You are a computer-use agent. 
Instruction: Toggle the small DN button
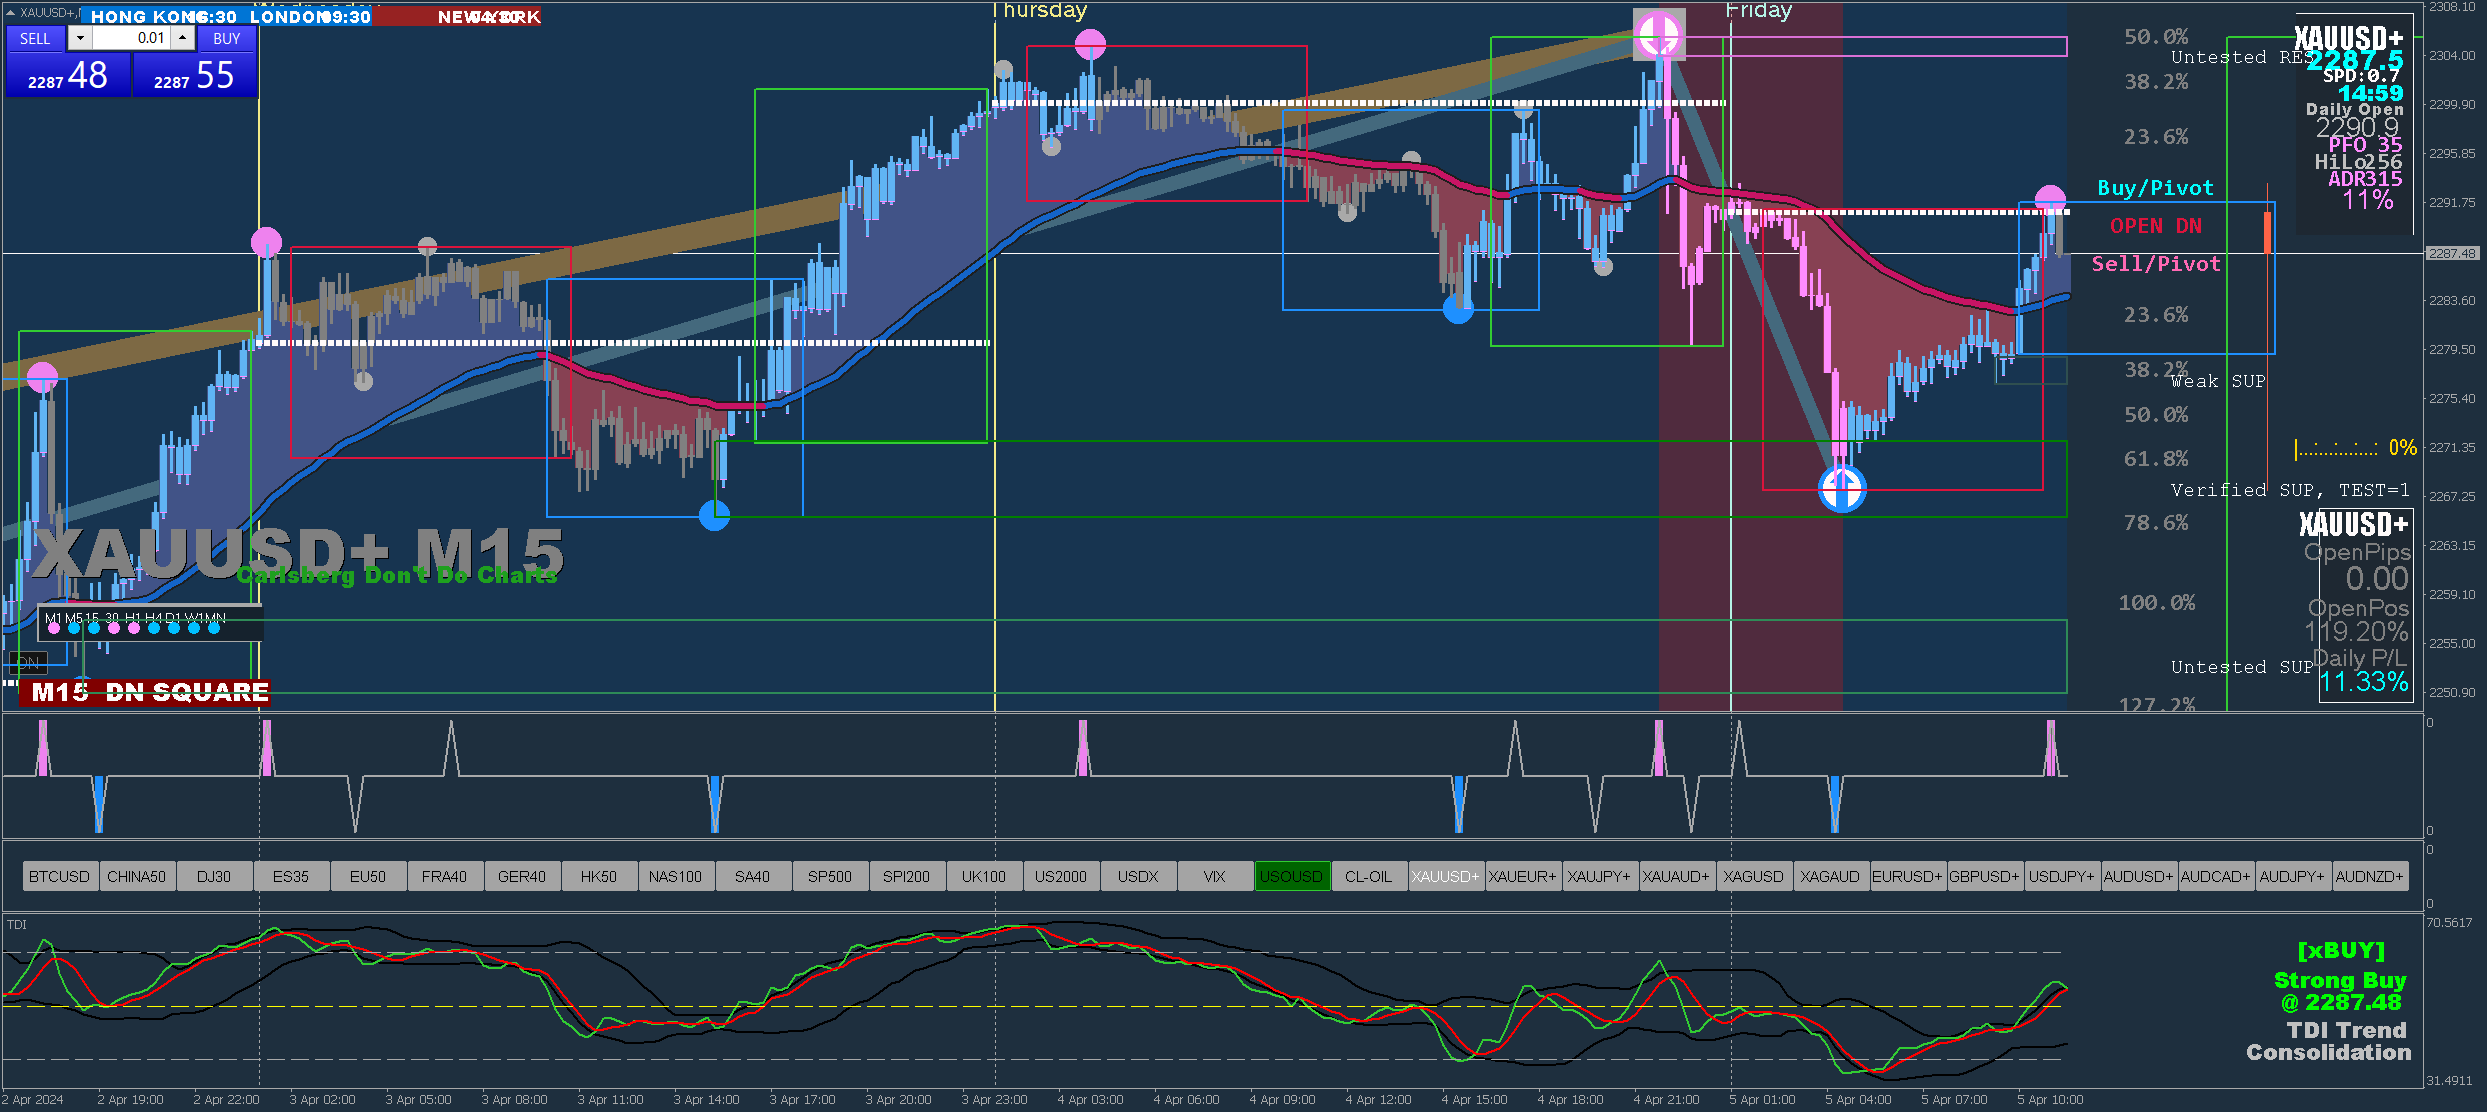tap(28, 663)
